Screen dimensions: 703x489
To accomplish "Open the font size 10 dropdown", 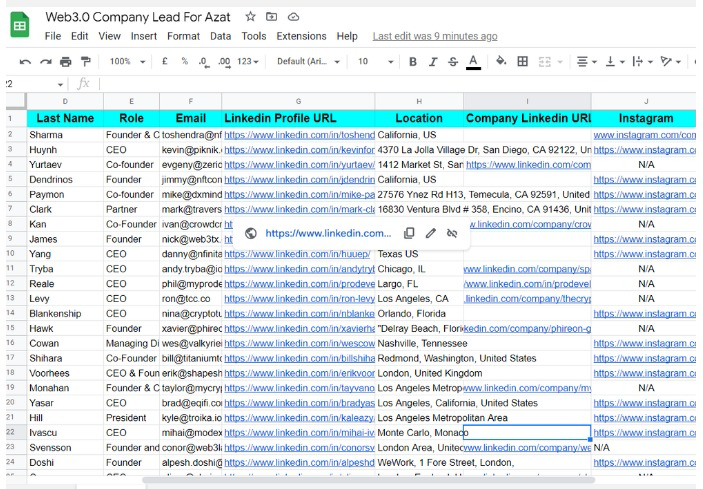I will click(x=375, y=61).
